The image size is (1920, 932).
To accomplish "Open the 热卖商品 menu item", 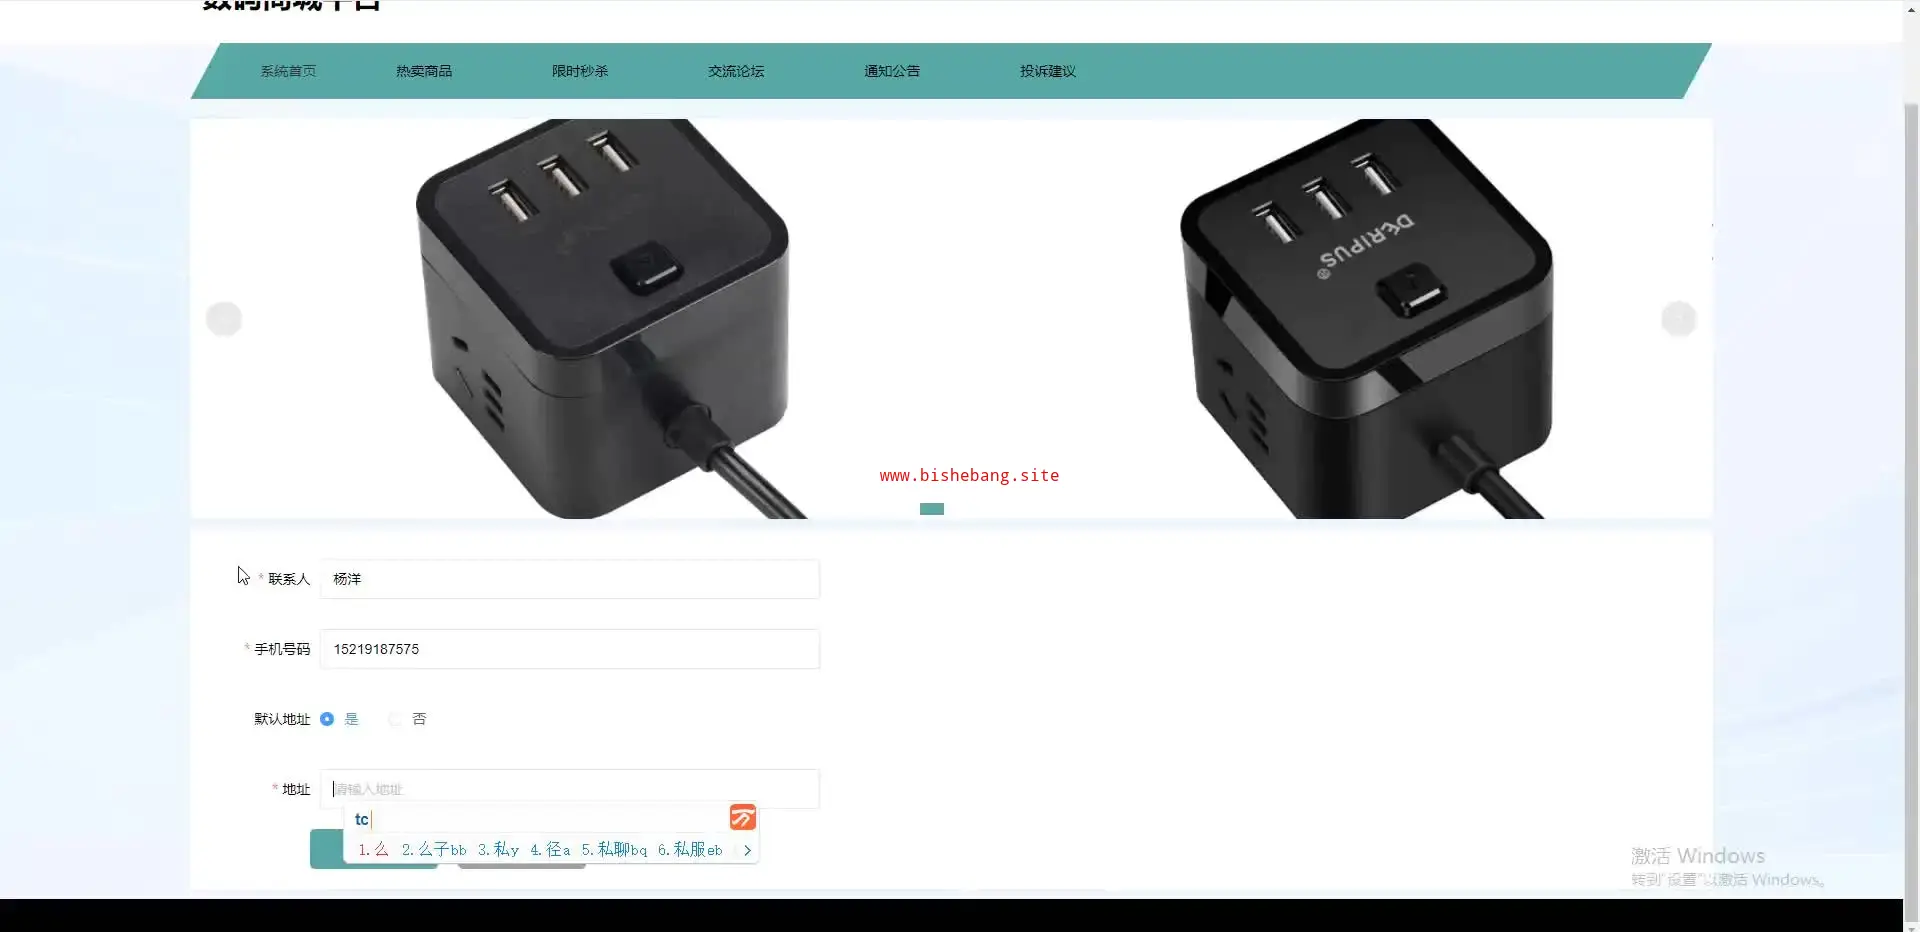I will coord(424,71).
